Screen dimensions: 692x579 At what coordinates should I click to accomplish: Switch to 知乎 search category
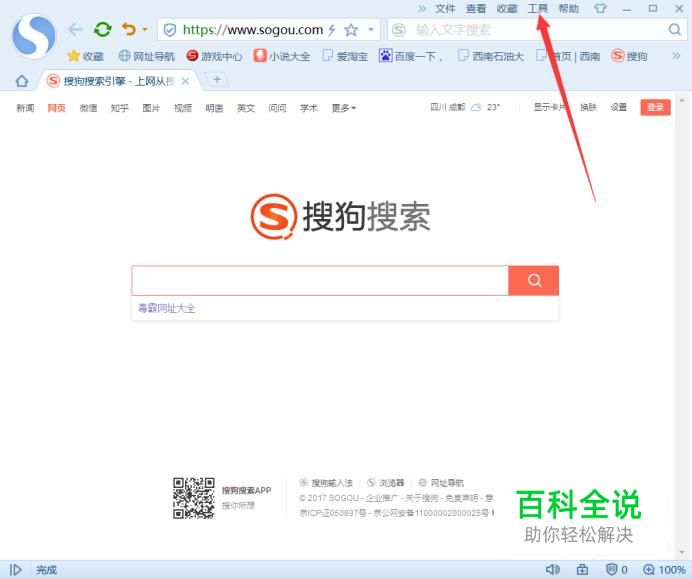pos(120,108)
